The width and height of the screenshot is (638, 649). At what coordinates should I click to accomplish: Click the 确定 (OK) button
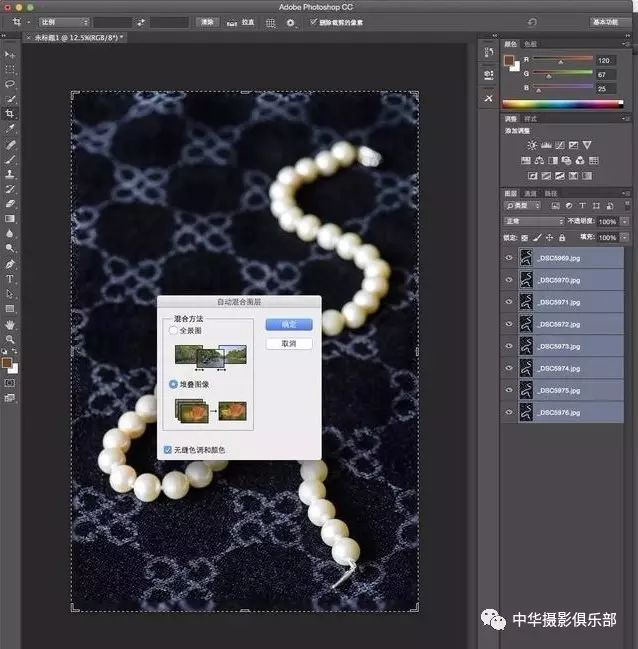289,324
